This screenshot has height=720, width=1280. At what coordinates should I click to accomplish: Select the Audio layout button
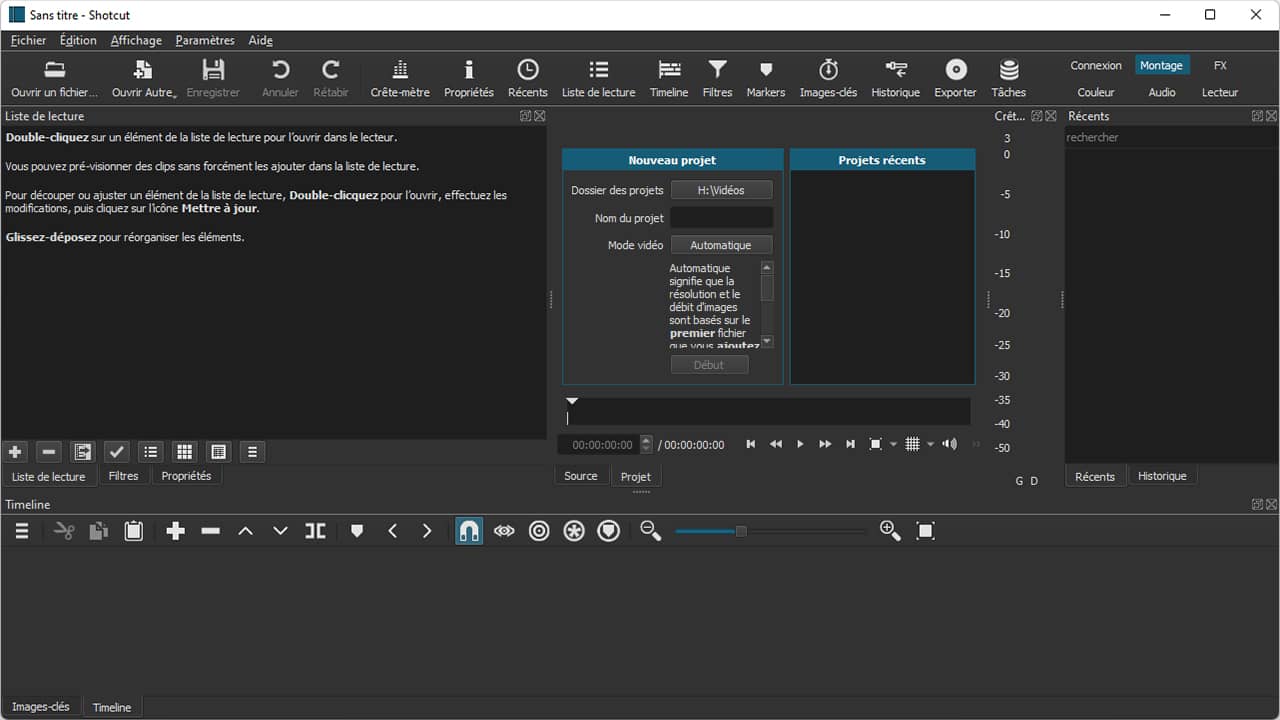coord(1162,92)
